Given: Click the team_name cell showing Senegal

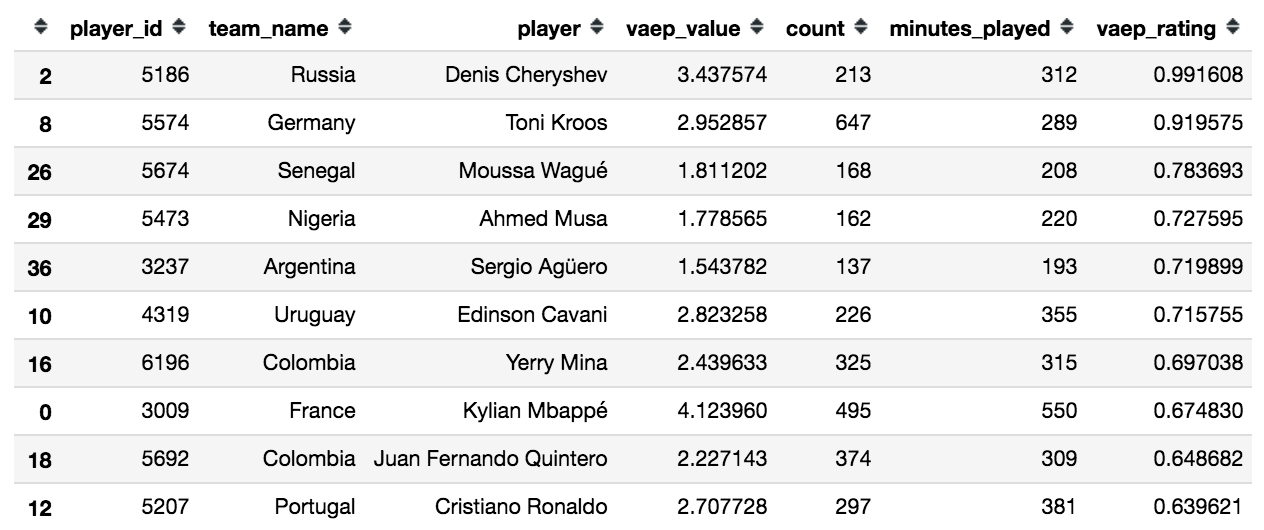Looking at the screenshot, I should 316,171.
